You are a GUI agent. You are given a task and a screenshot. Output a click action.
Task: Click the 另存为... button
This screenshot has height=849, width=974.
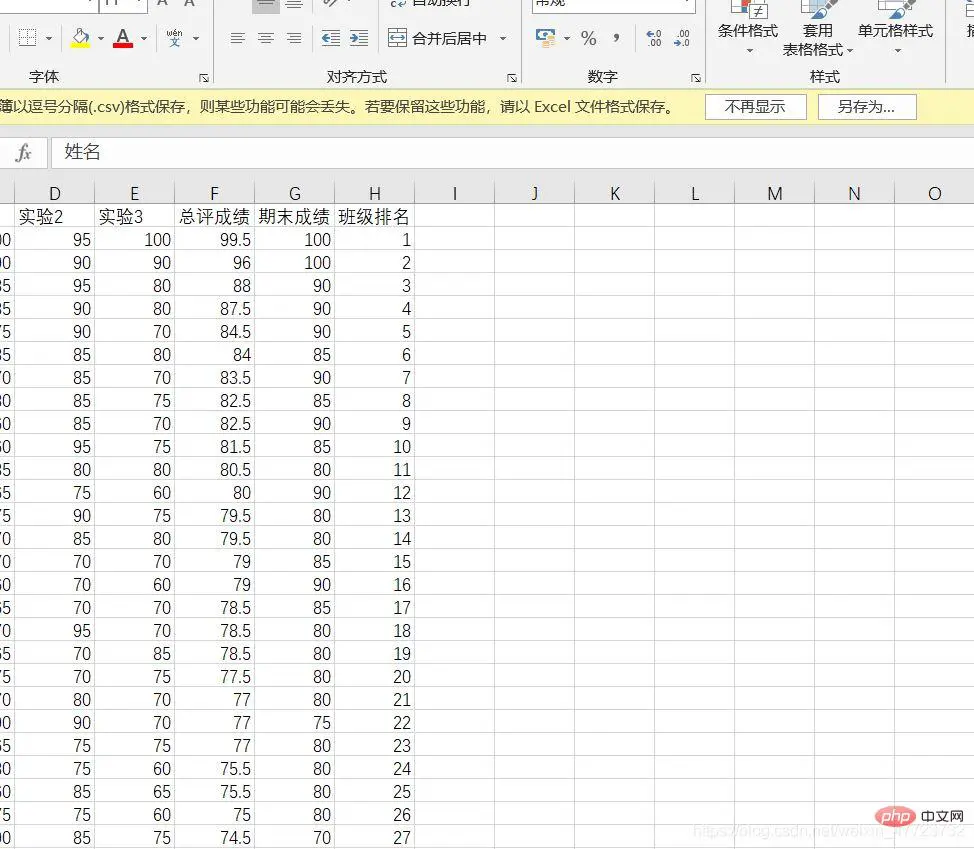click(x=866, y=107)
